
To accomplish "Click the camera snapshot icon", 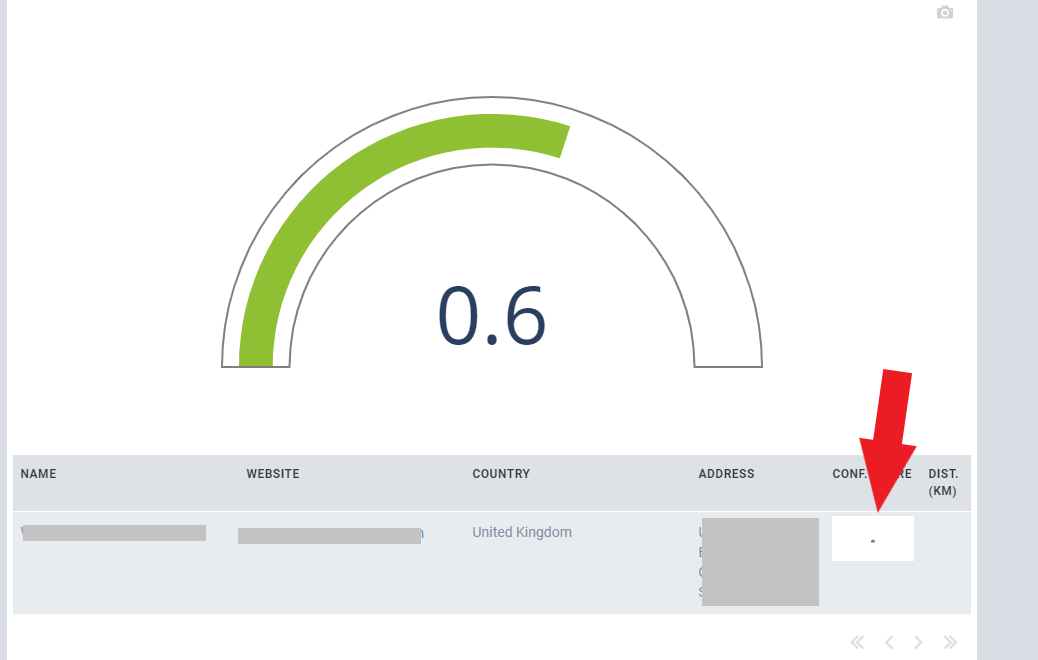I will click(x=944, y=13).
